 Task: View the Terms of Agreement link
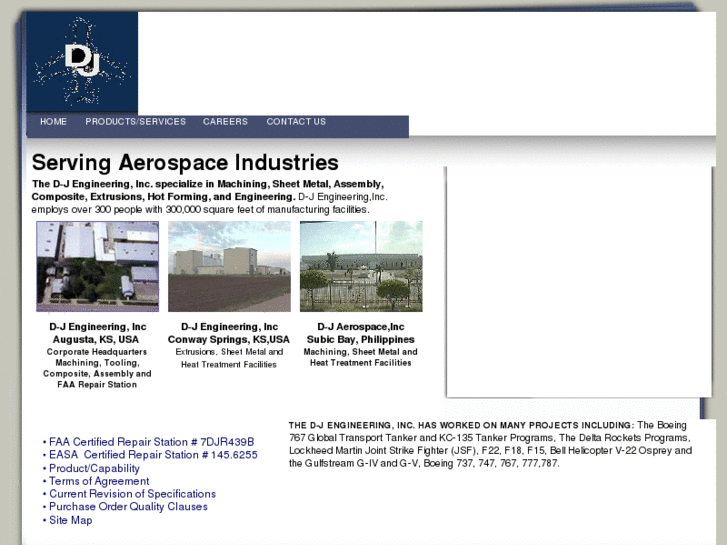[x=99, y=481]
